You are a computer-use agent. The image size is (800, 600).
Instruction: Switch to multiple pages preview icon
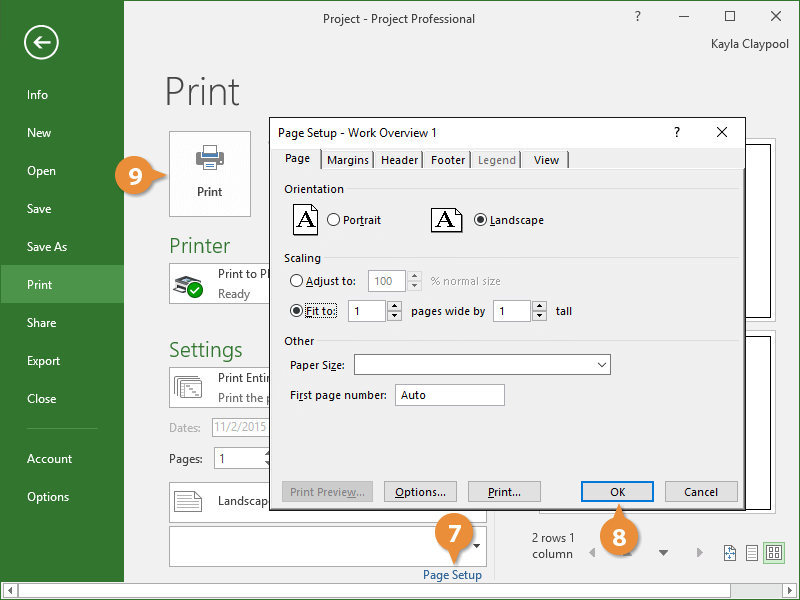point(773,552)
